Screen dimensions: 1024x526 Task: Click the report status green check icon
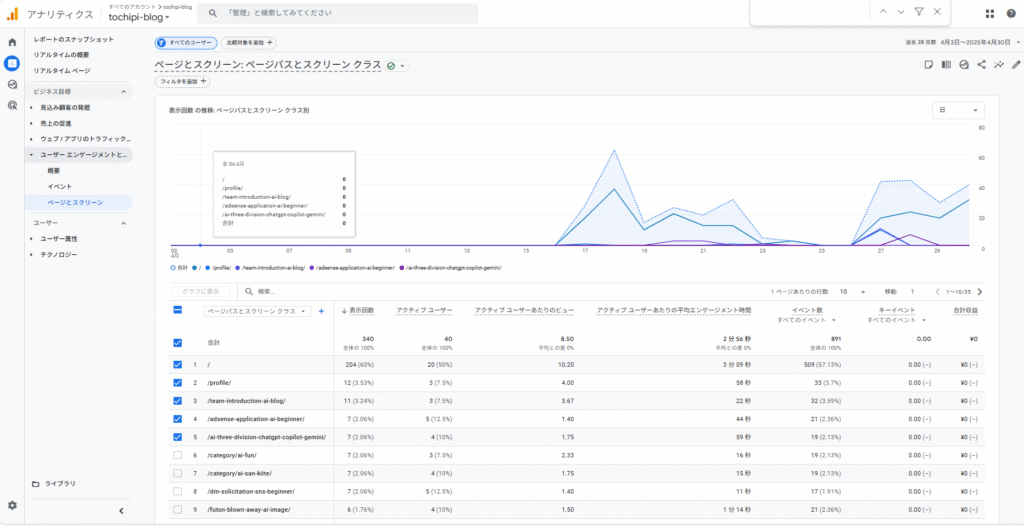point(391,66)
